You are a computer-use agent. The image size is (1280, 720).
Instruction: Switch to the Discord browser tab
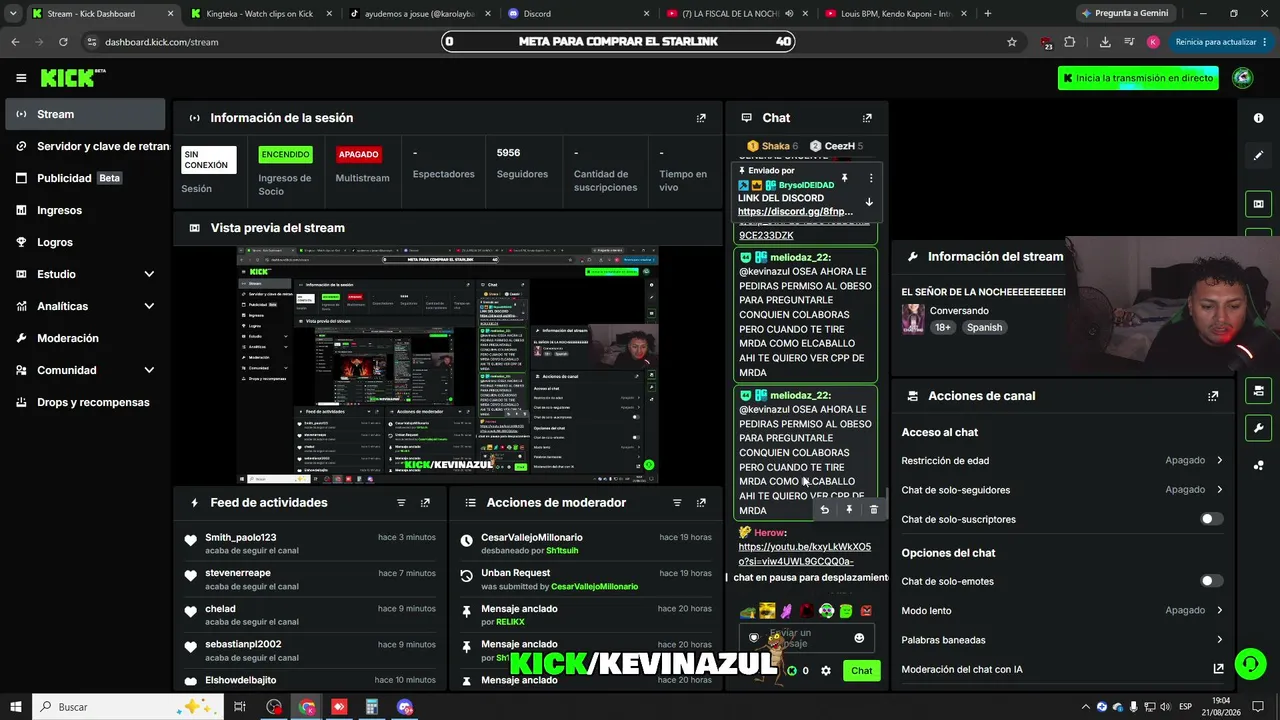coord(578,14)
